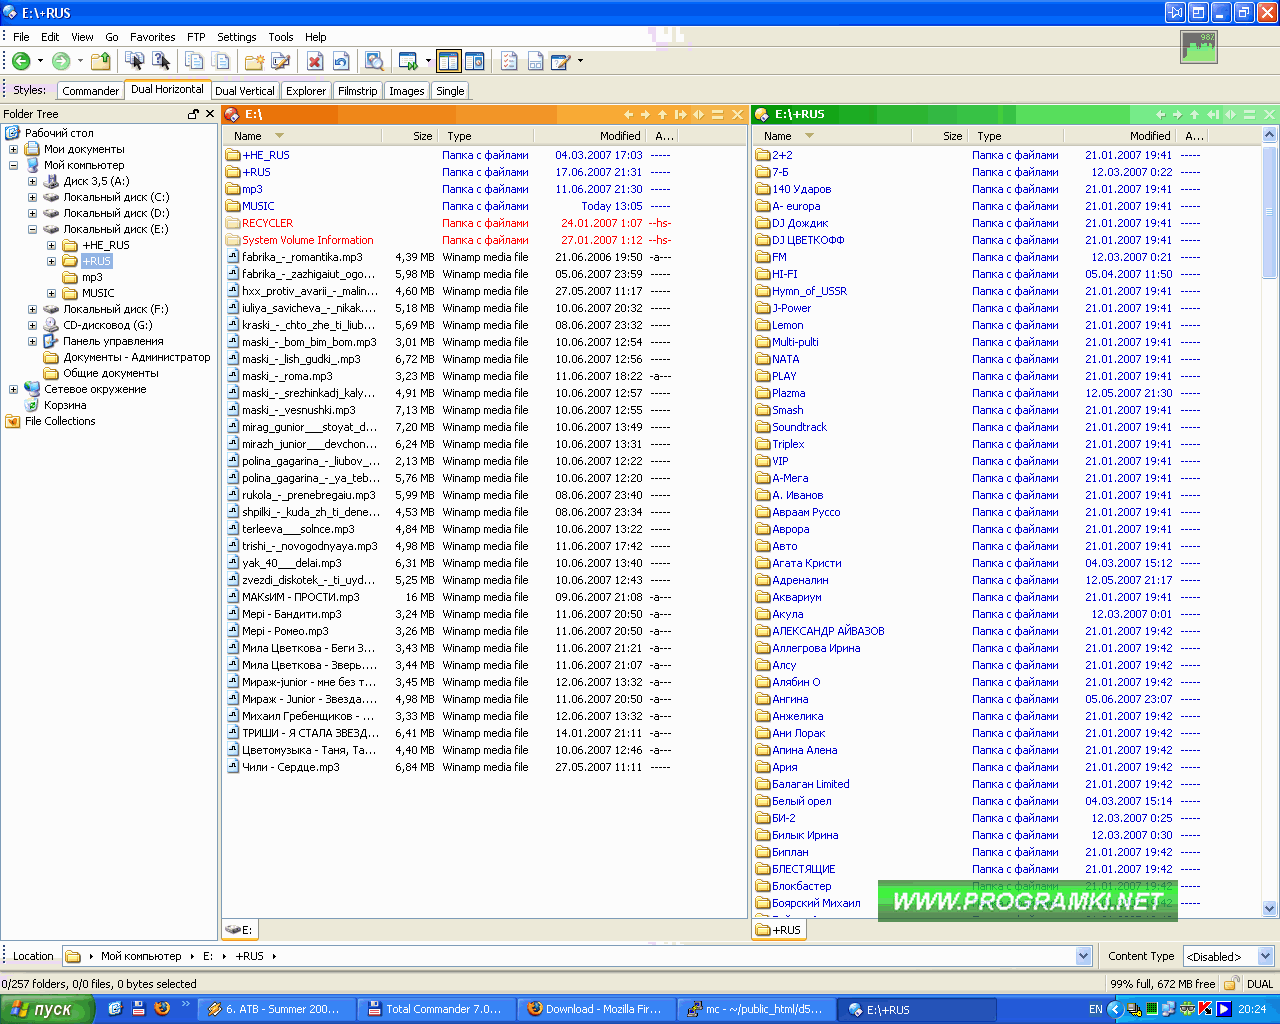Click the lister layout icon with green arrows

408,62
